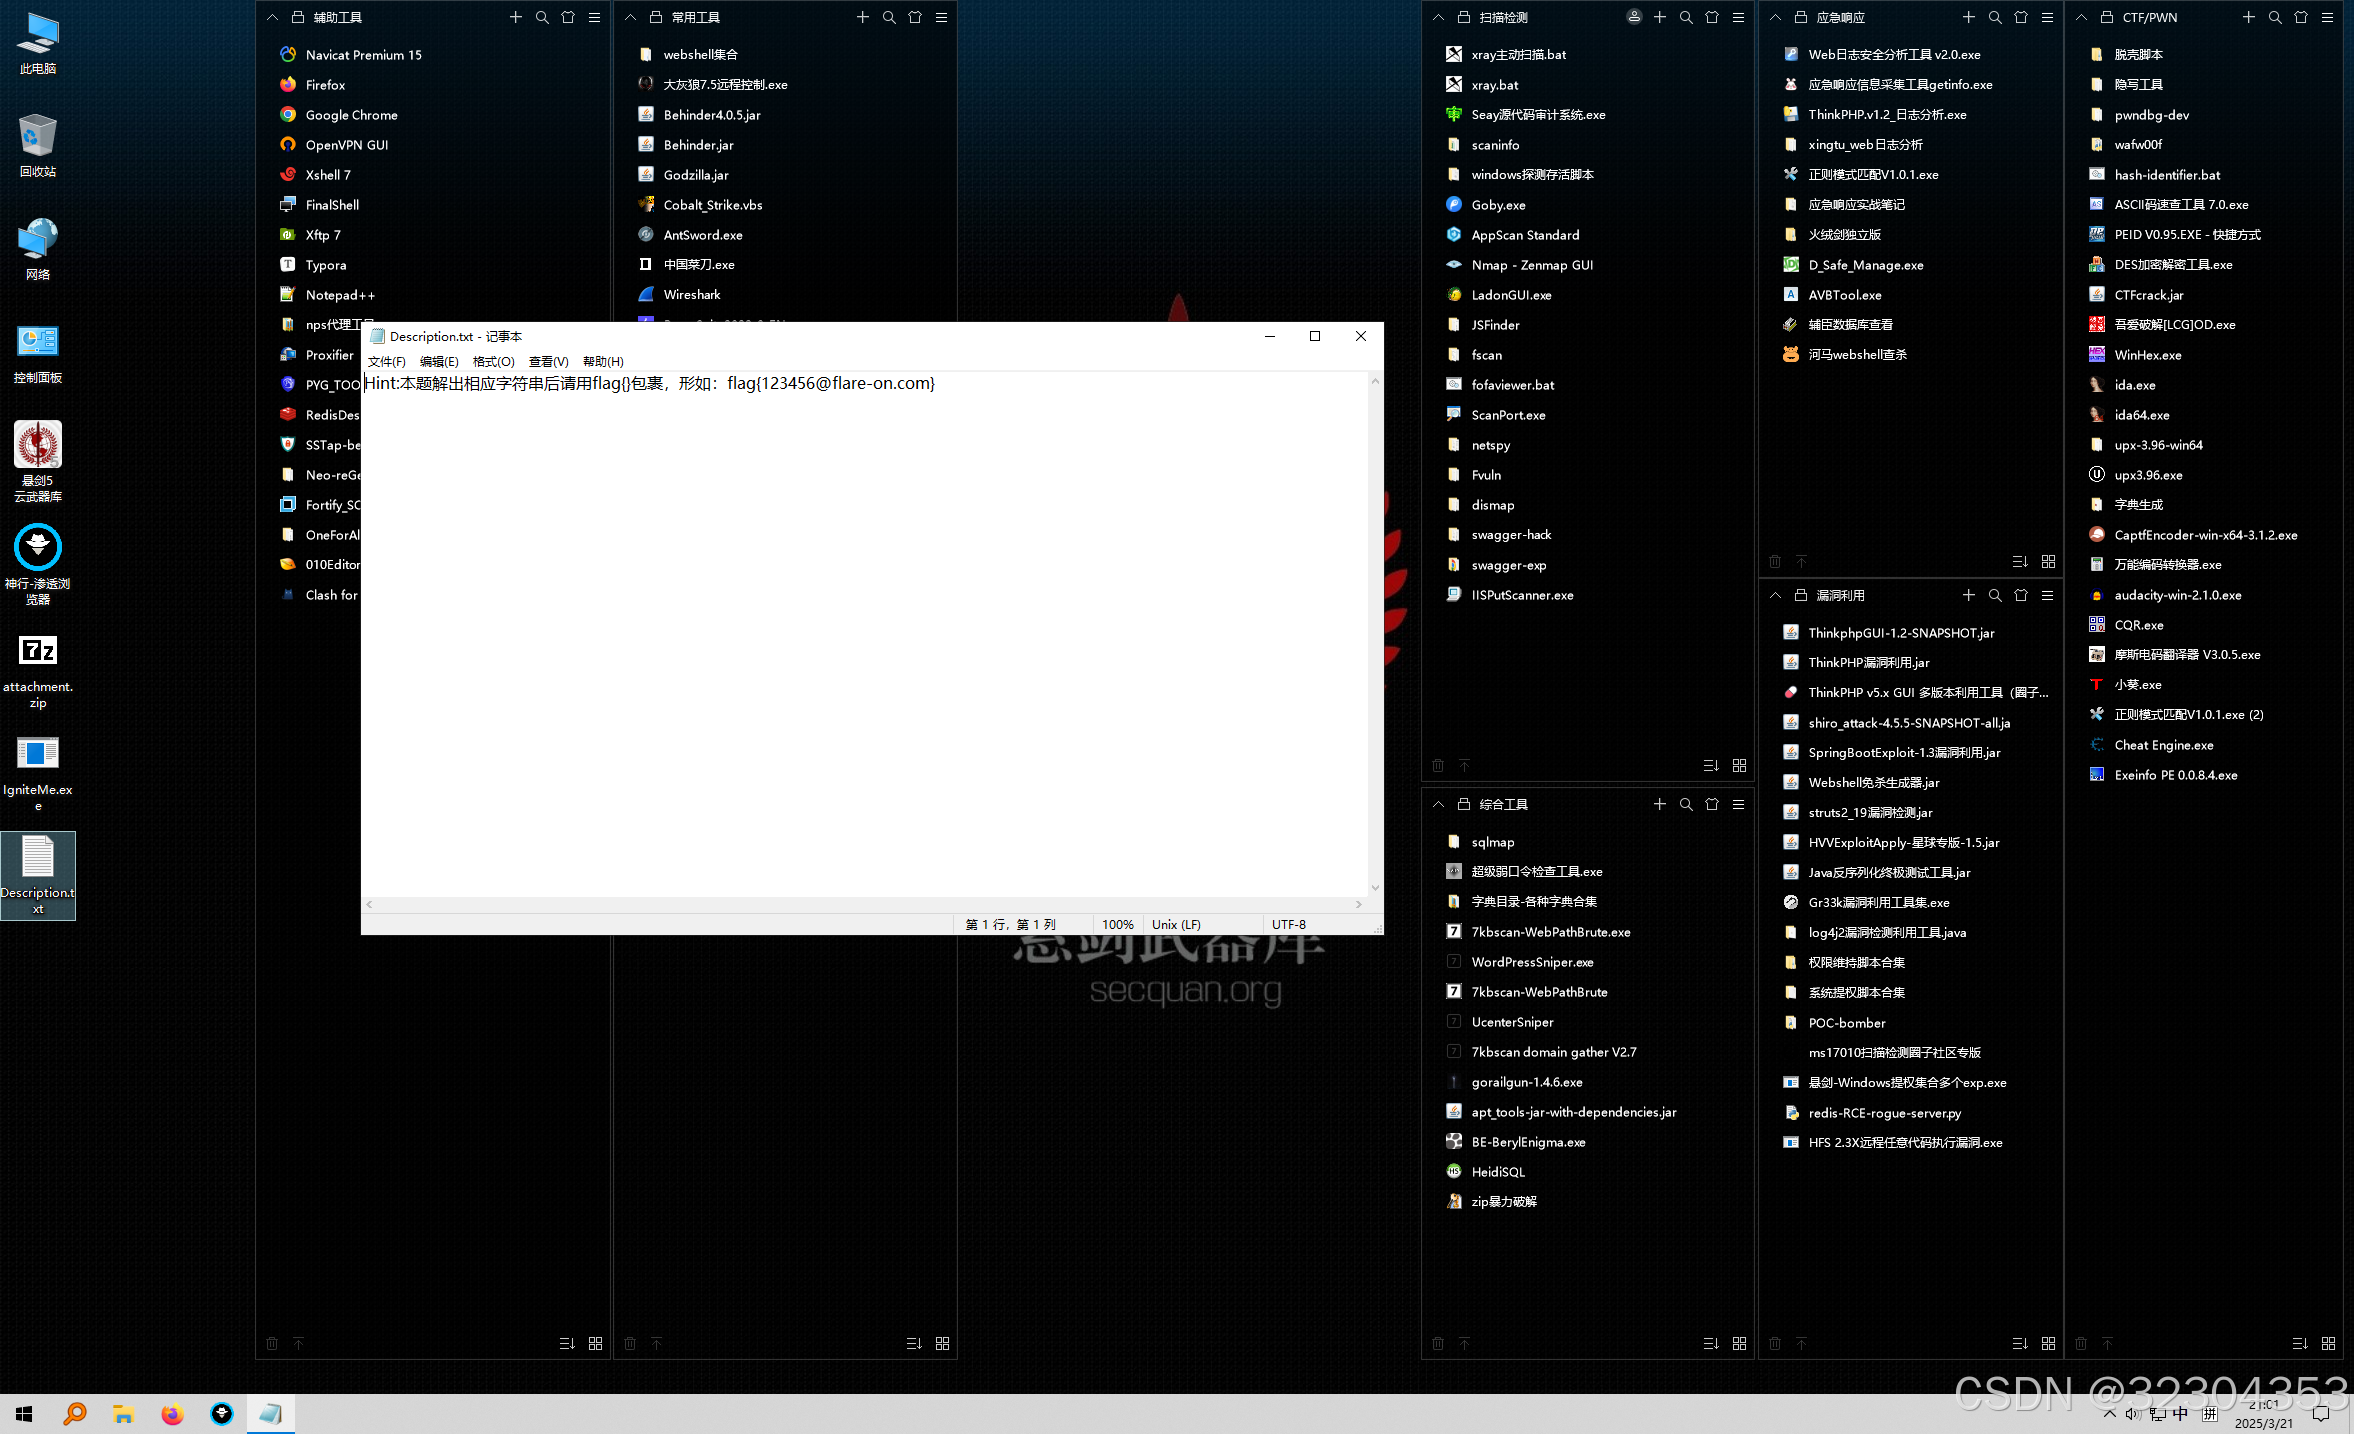
Task: Click the Windows Start button
Action: (x=24, y=1414)
